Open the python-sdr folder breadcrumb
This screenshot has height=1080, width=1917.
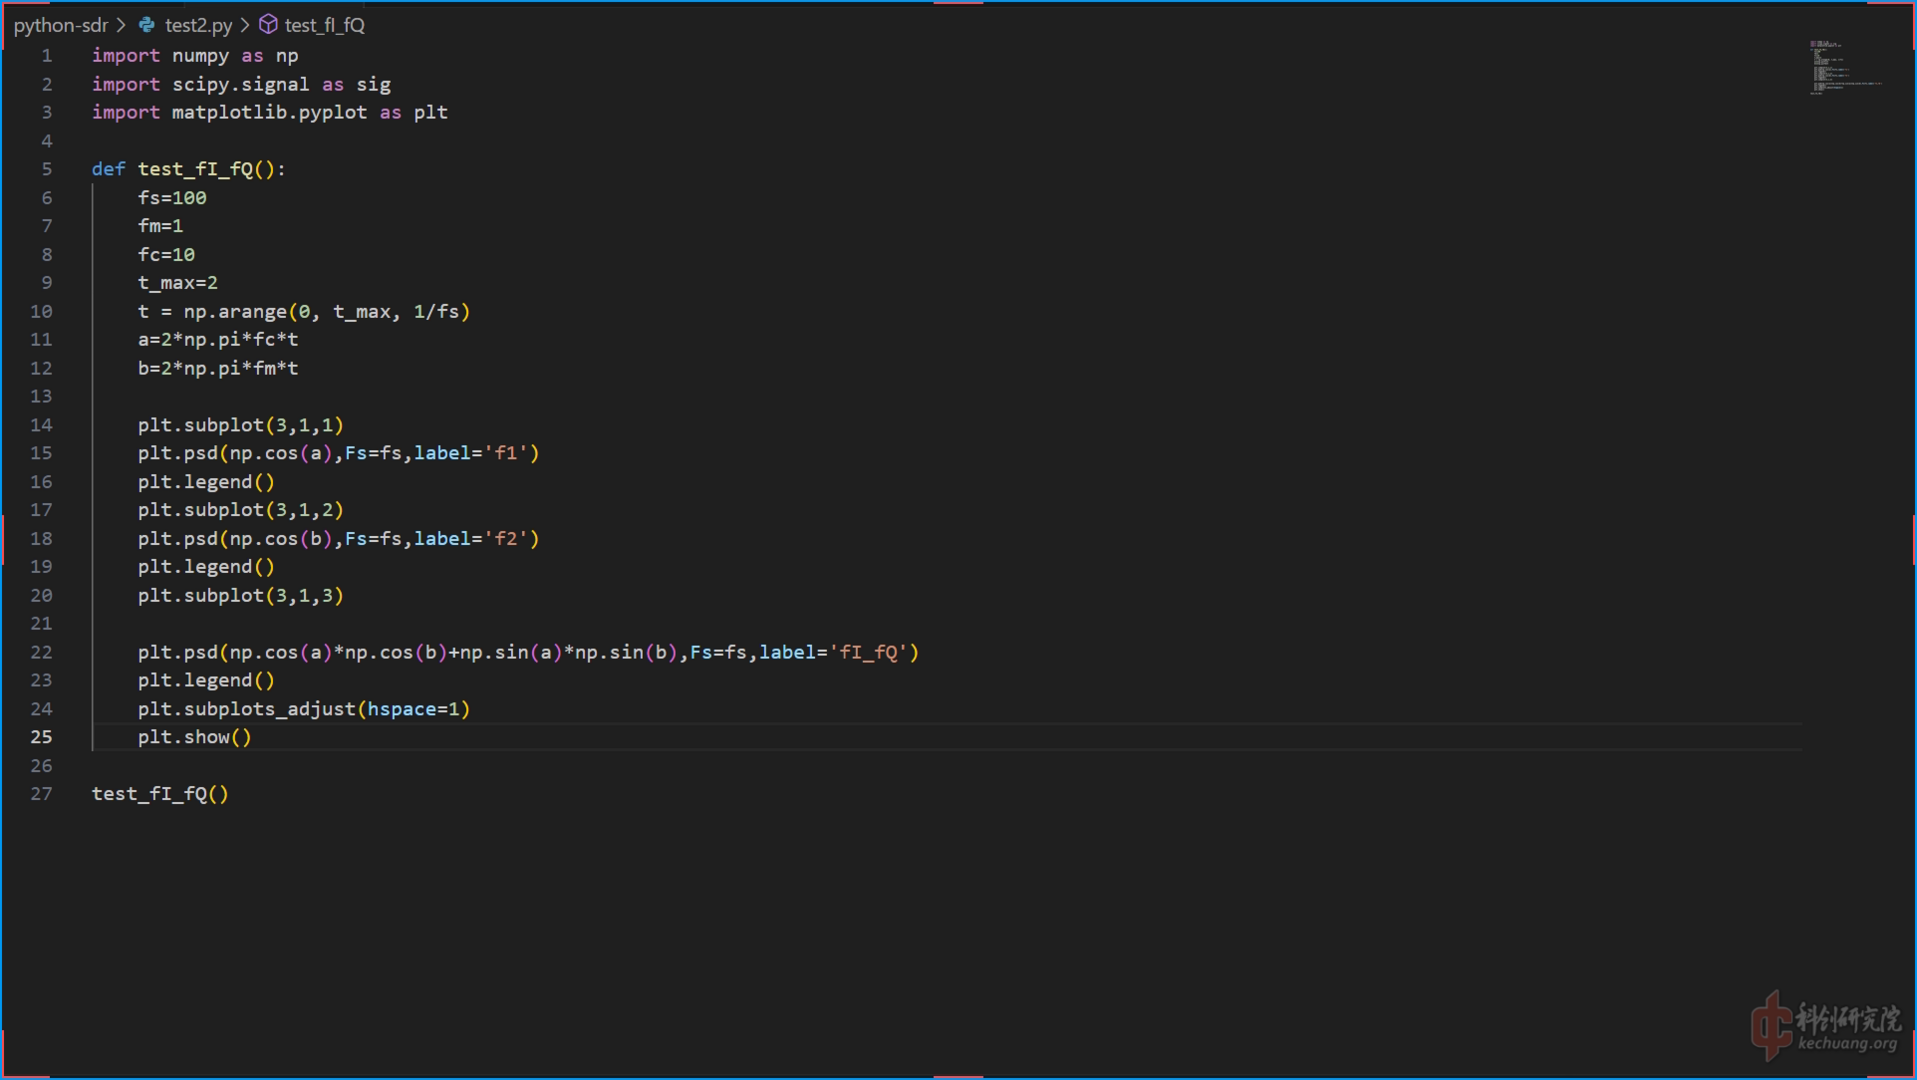click(x=60, y=25)
